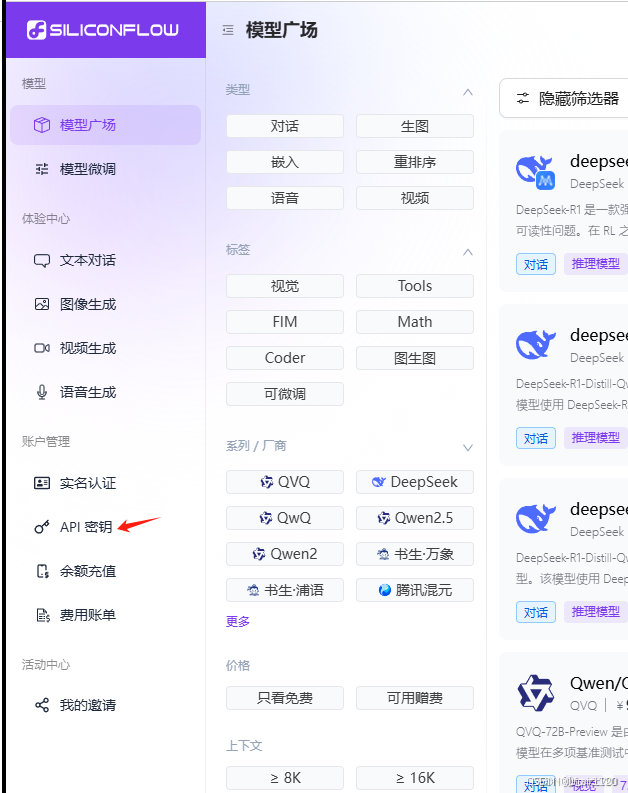Filter by 书生·万象 series
Viewport: 628px width, 793px height.
tap(415, 553)
